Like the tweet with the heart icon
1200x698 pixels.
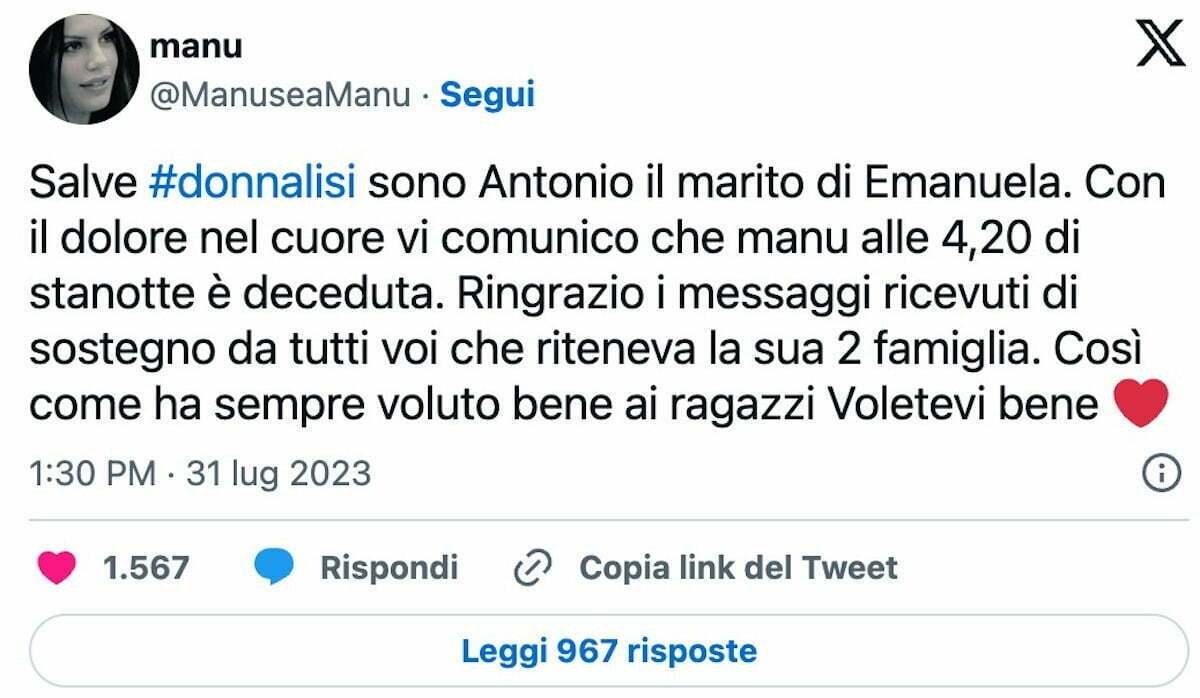coord(58,568)
